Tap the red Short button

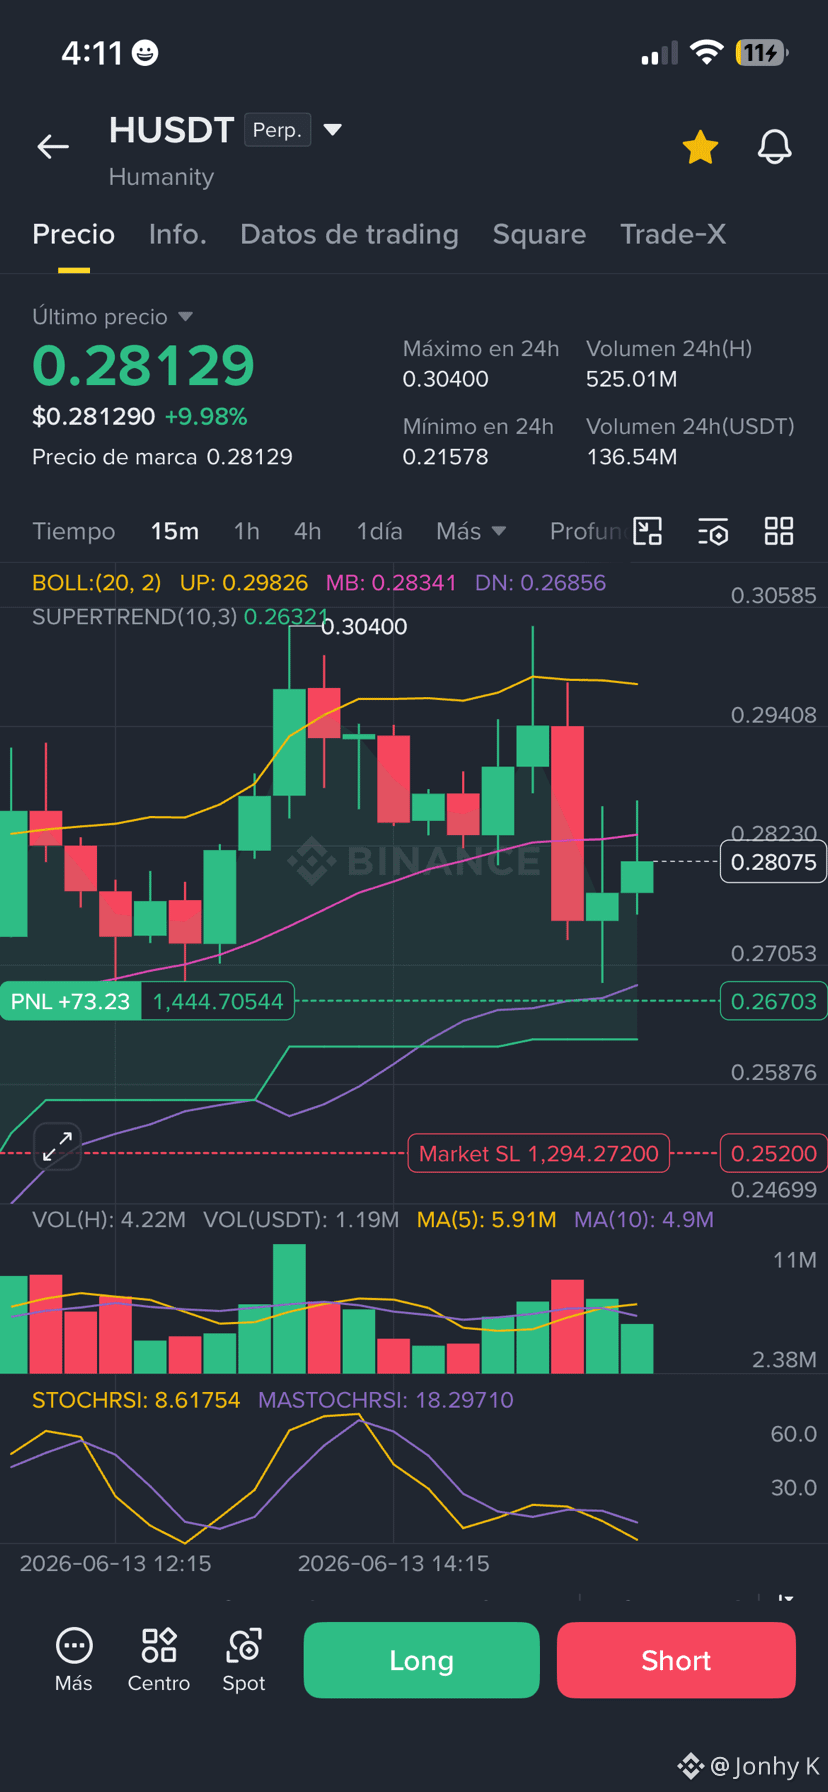coord(676,1660)
